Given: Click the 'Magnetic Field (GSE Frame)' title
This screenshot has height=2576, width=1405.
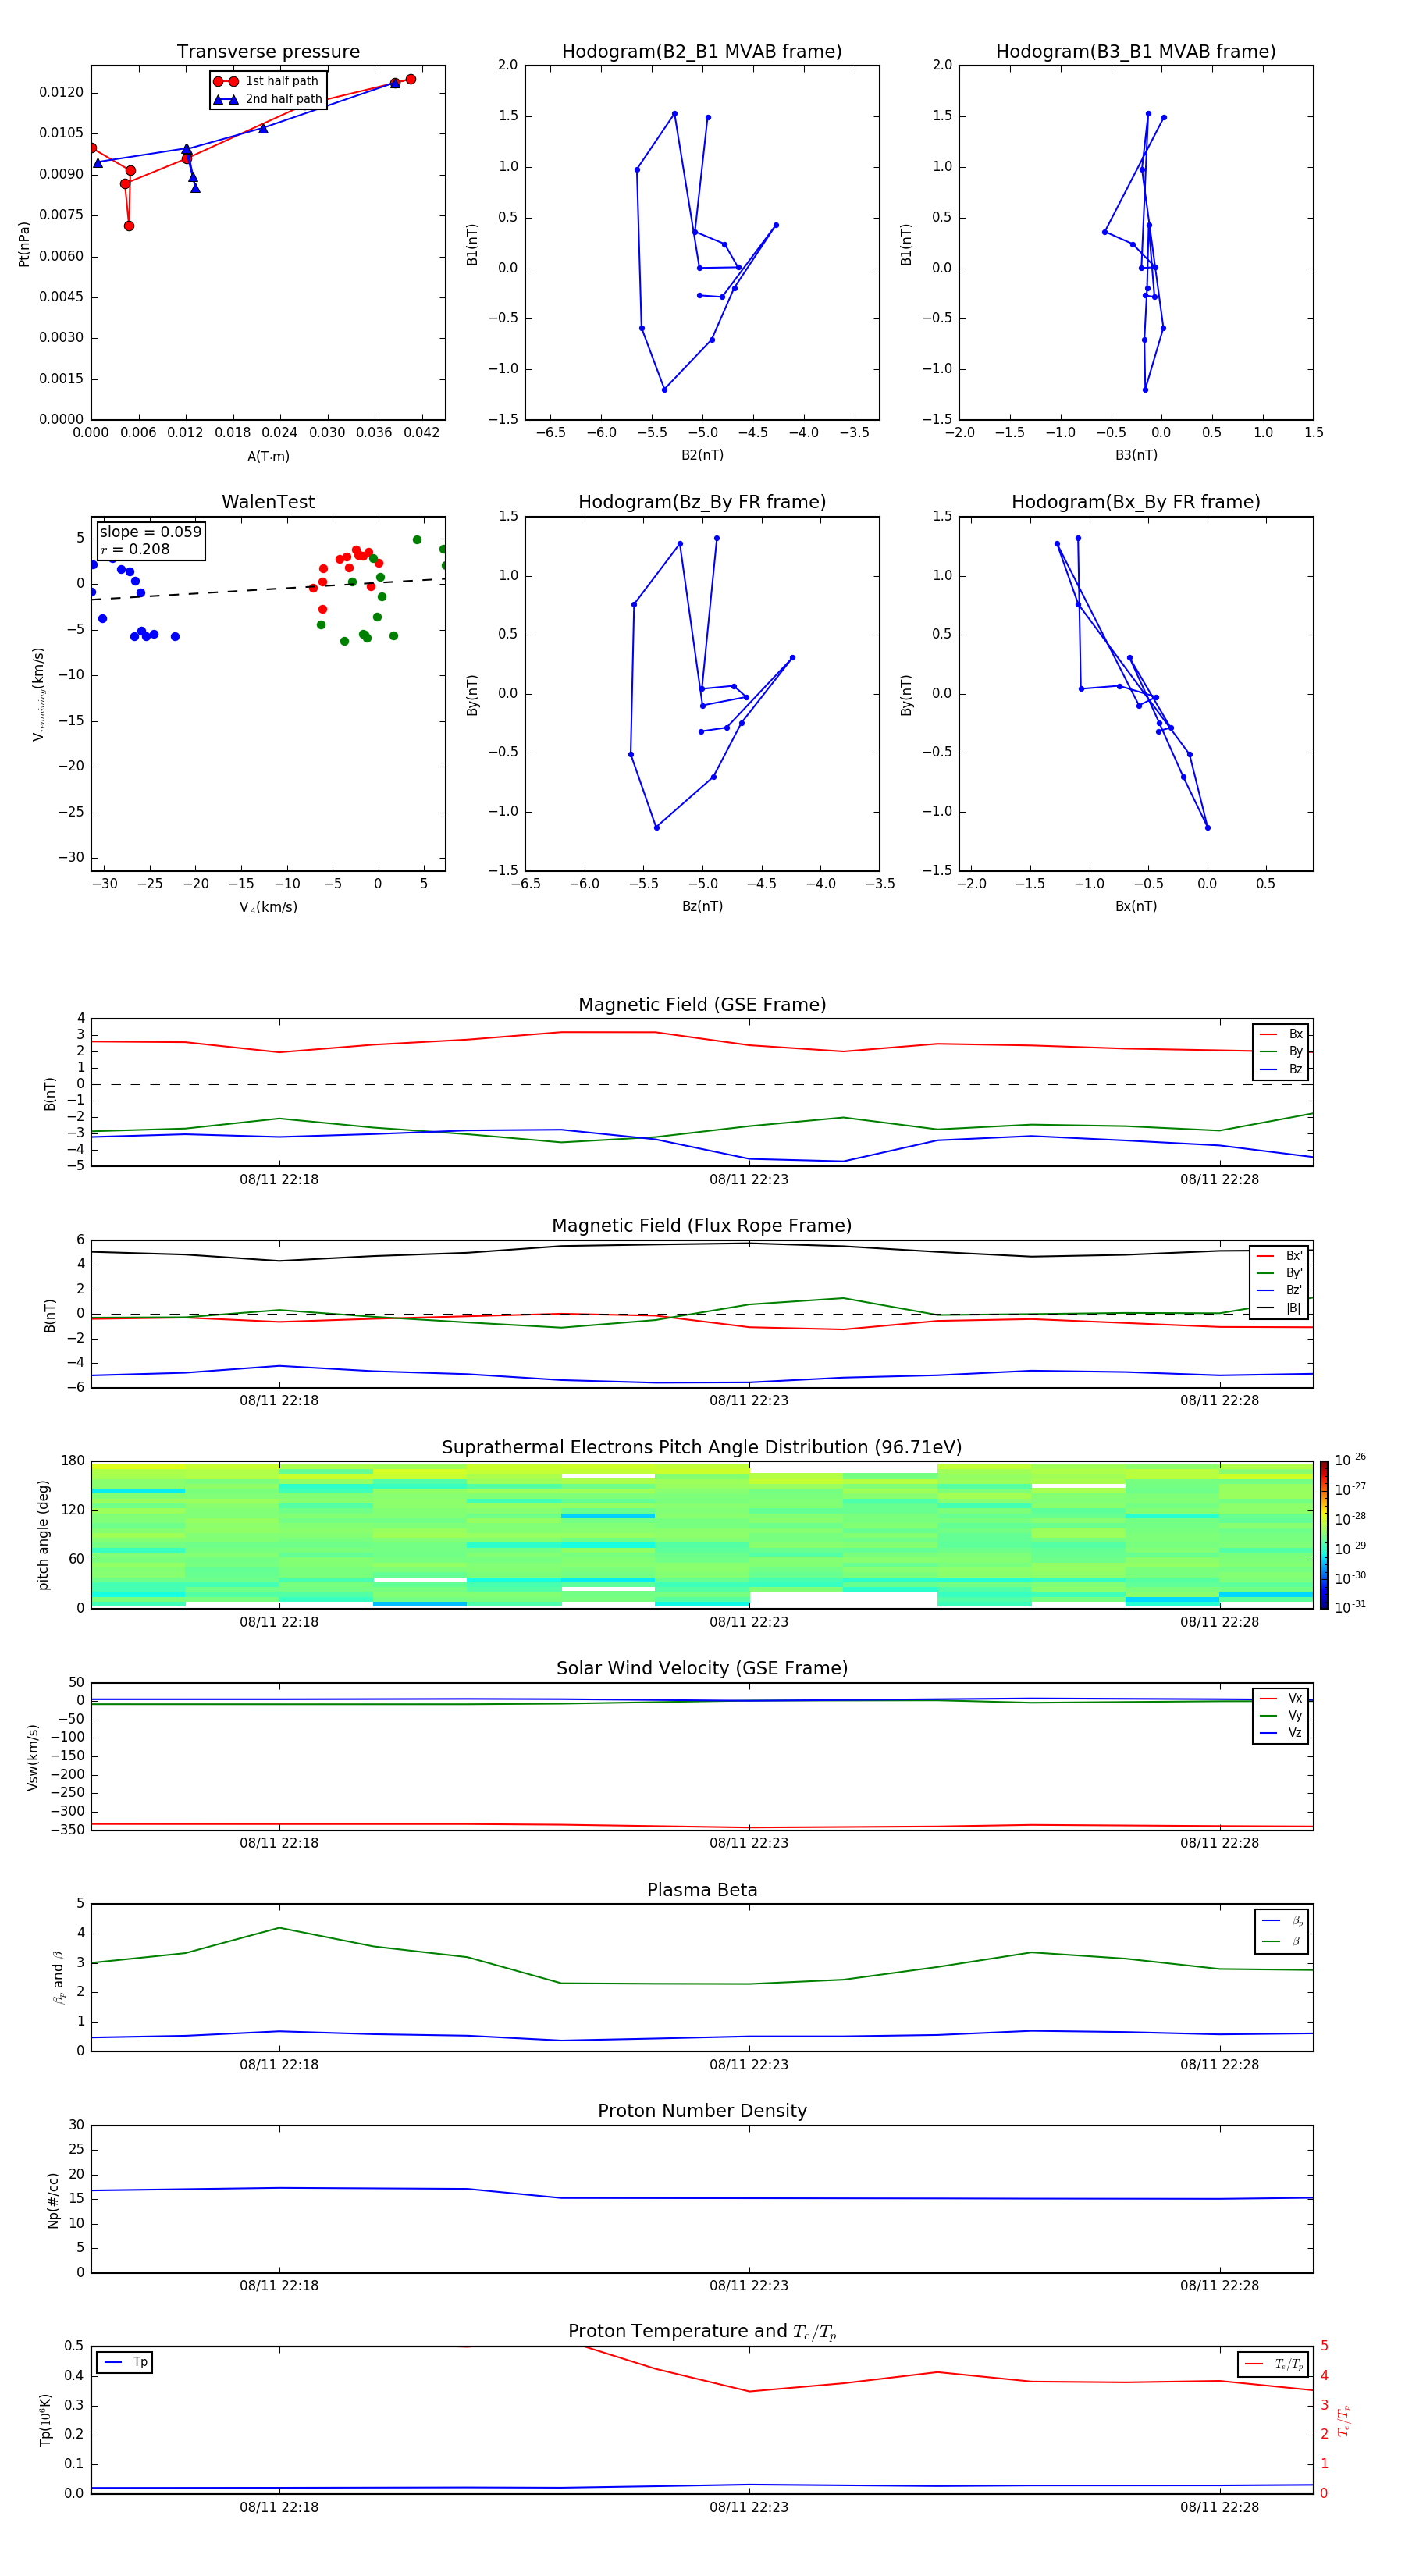Looking at the screenshot, I should 702,1005.
